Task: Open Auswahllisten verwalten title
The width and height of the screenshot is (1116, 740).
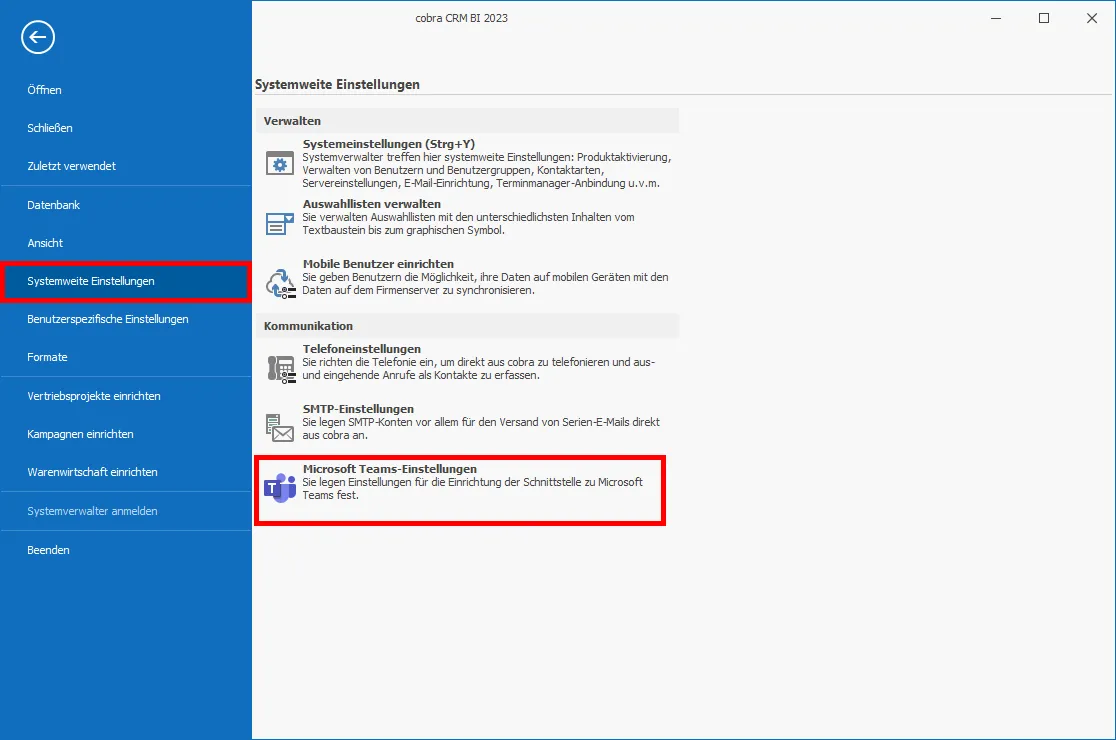Action: [372, 204]
